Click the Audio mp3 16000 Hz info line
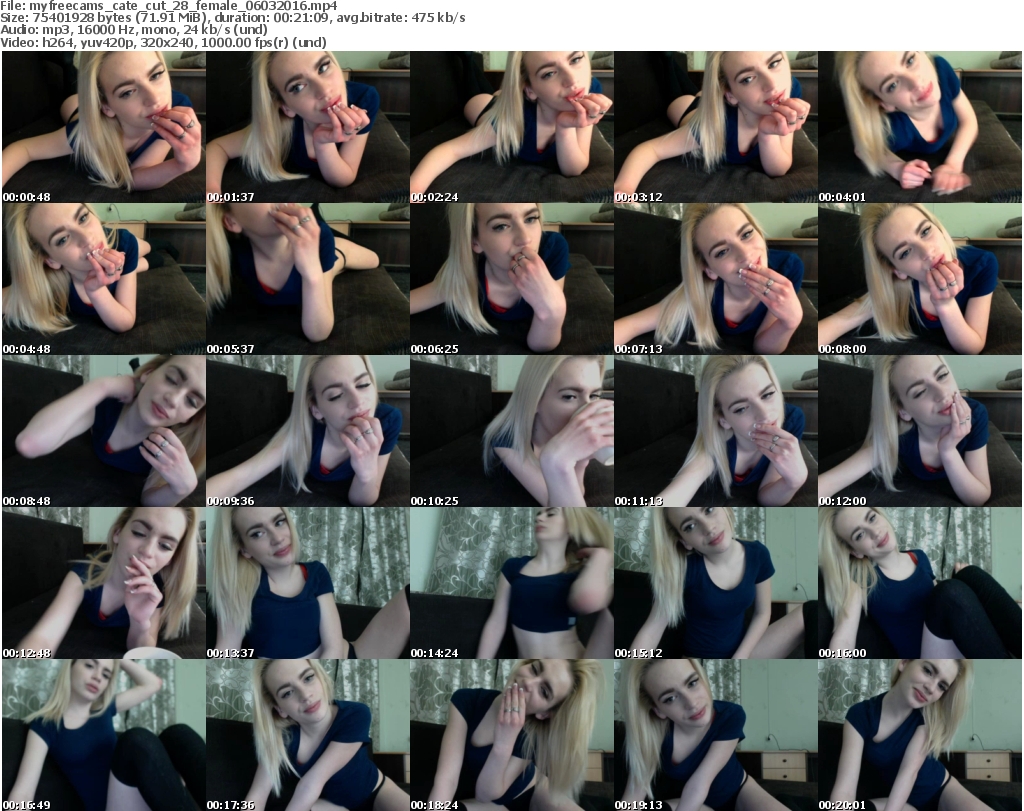Screen dimensions: 1024x811 pos(134,30)
